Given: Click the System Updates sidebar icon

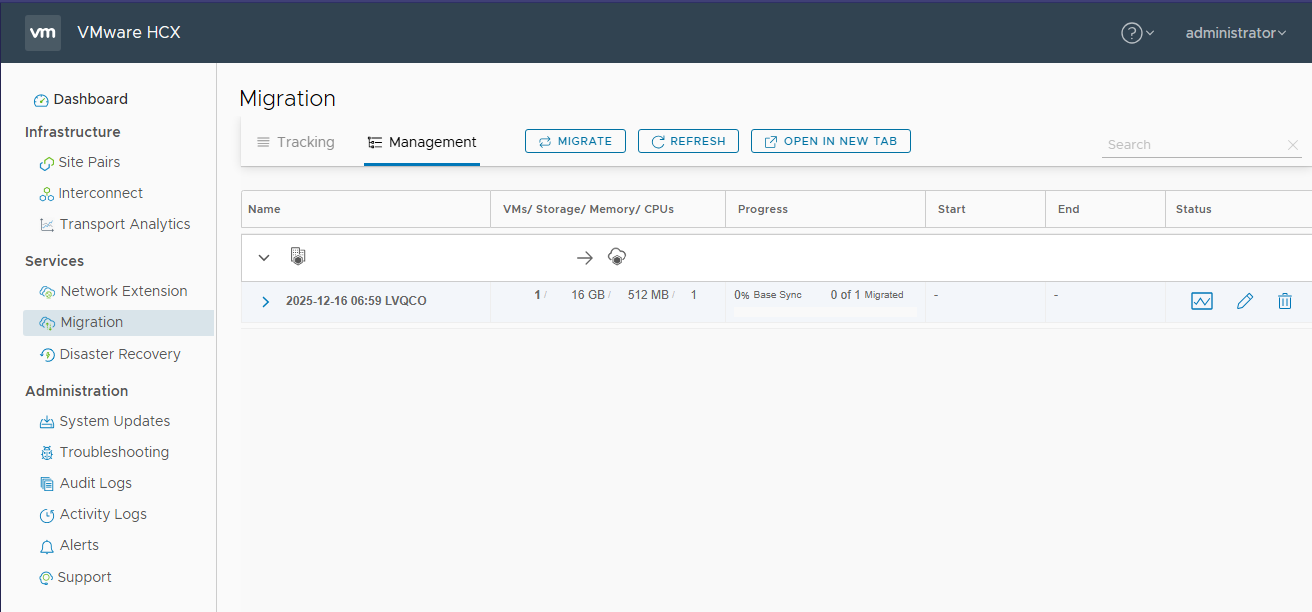Looking at the screenshot, I should tap(47, 422).
